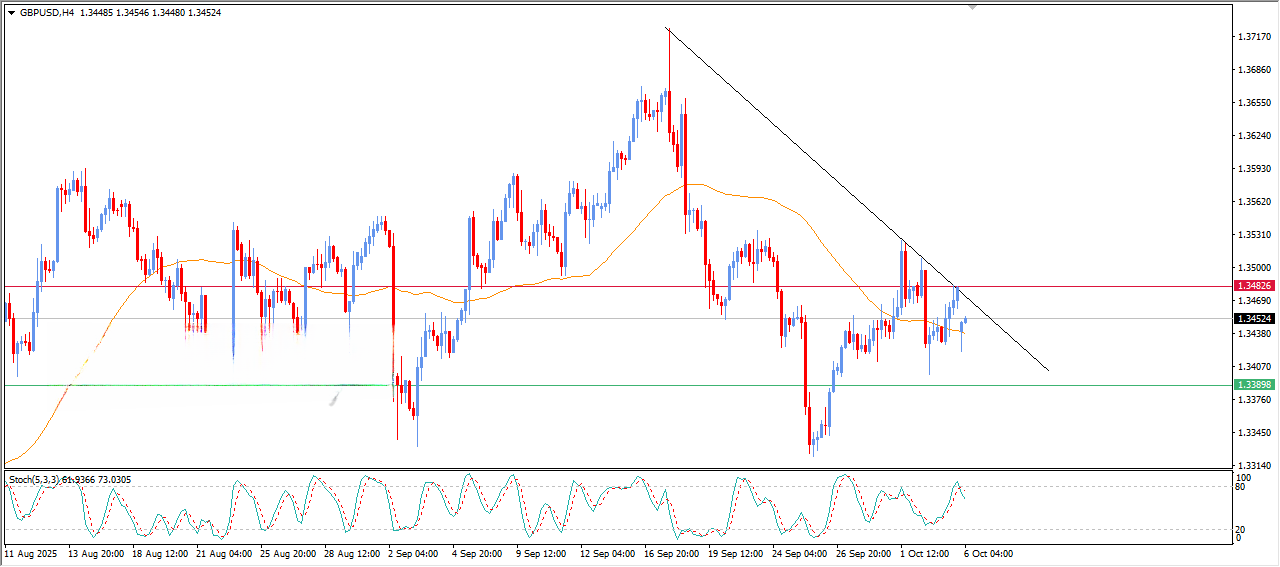Click the Stoch(5,3,3) indicator label
This screenshot has width=1280, height=567.
[35, 481]
